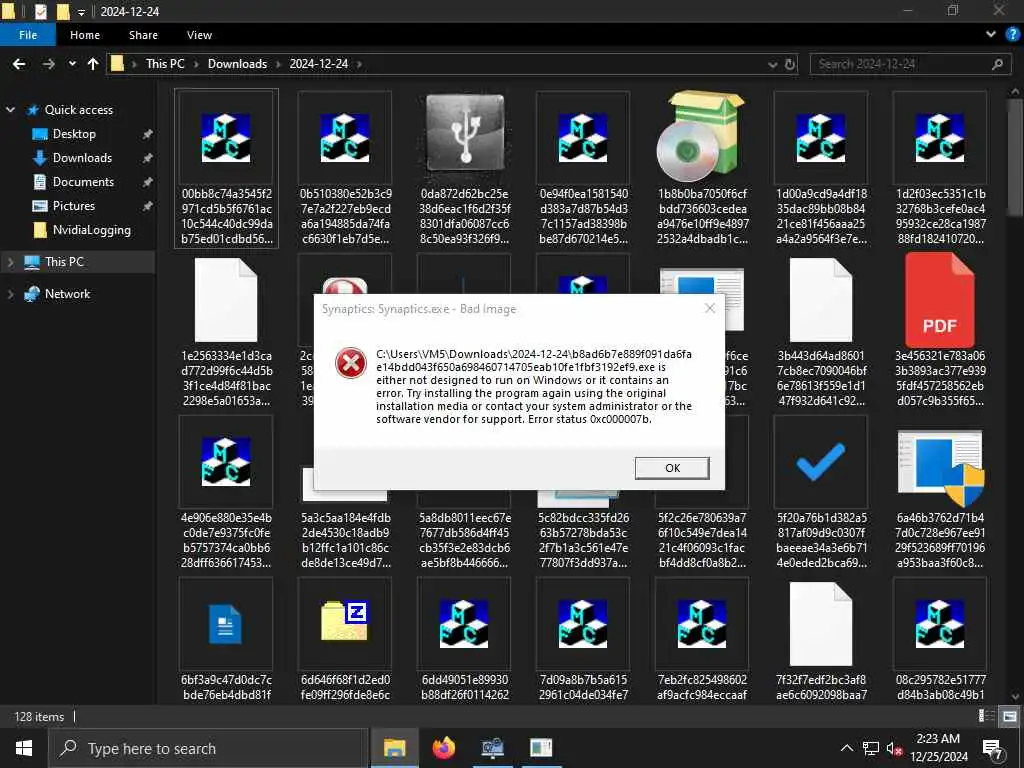Viewport: 1024px width, 768px height.
Task: Open Documents in Quick access
Action: pyautogui.click(x=83, y=182)
